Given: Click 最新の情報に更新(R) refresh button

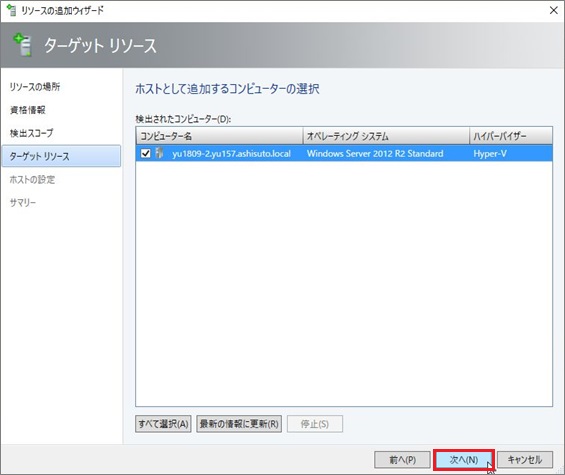Looking at the screenshot, I should 239,424.
